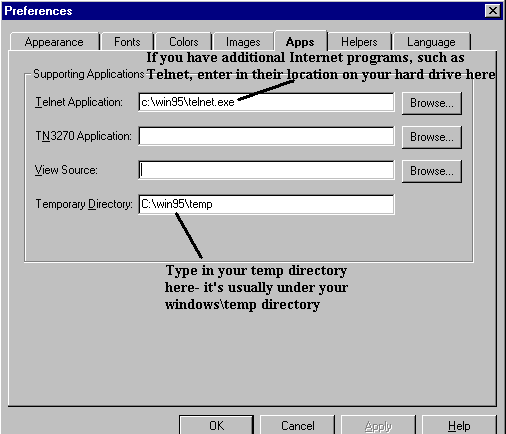This screenshot has width=506, height=434.
Task: Confirm preferences with OK button
Action: point(217,425)
